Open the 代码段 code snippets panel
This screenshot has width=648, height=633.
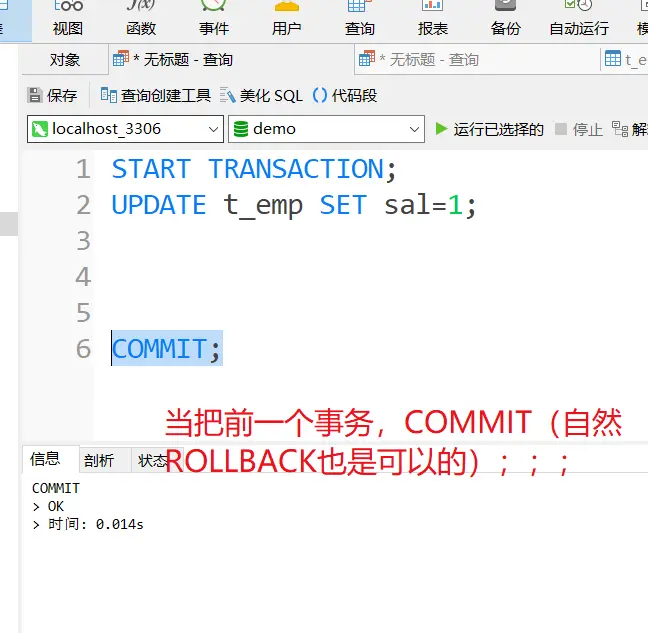coord(345,95)
